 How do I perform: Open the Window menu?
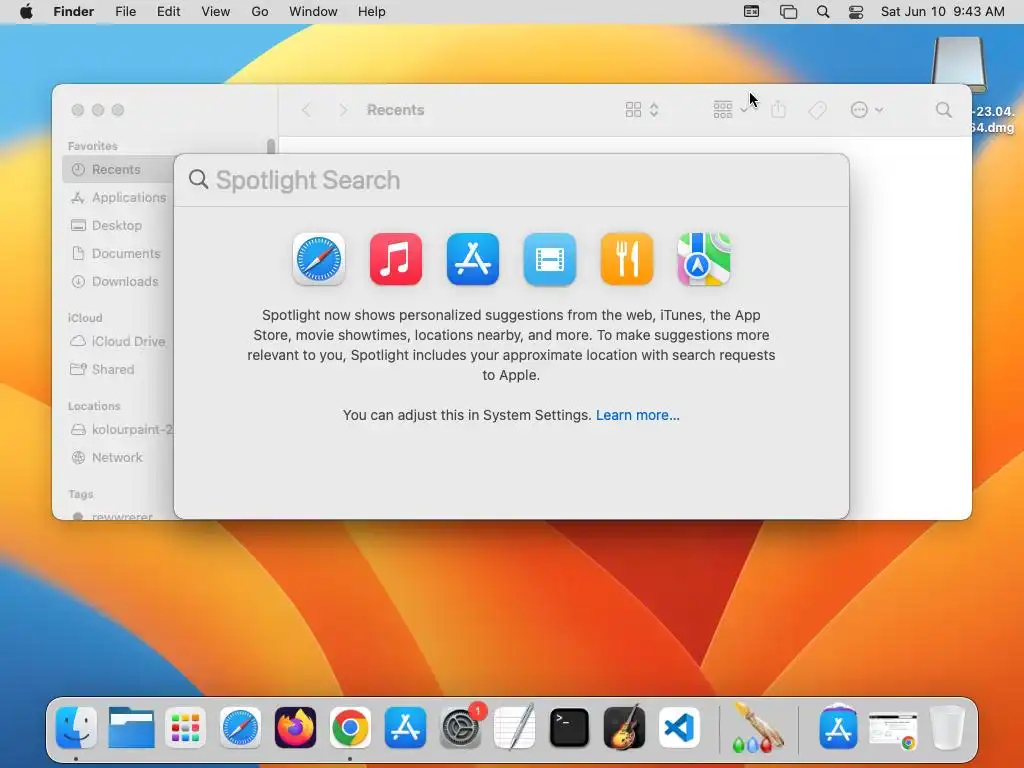[313, 12]
